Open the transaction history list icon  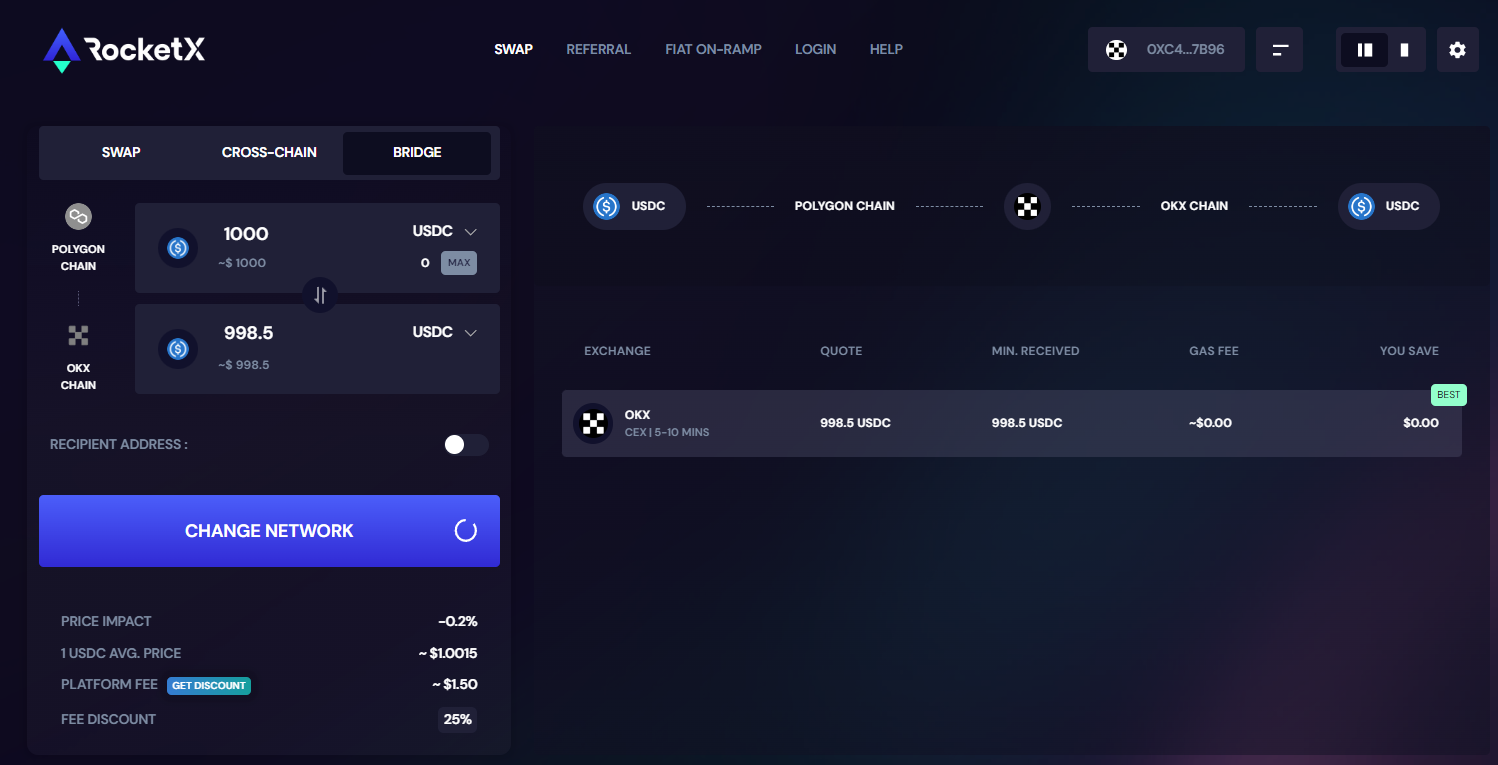[x=1279, y=49]
